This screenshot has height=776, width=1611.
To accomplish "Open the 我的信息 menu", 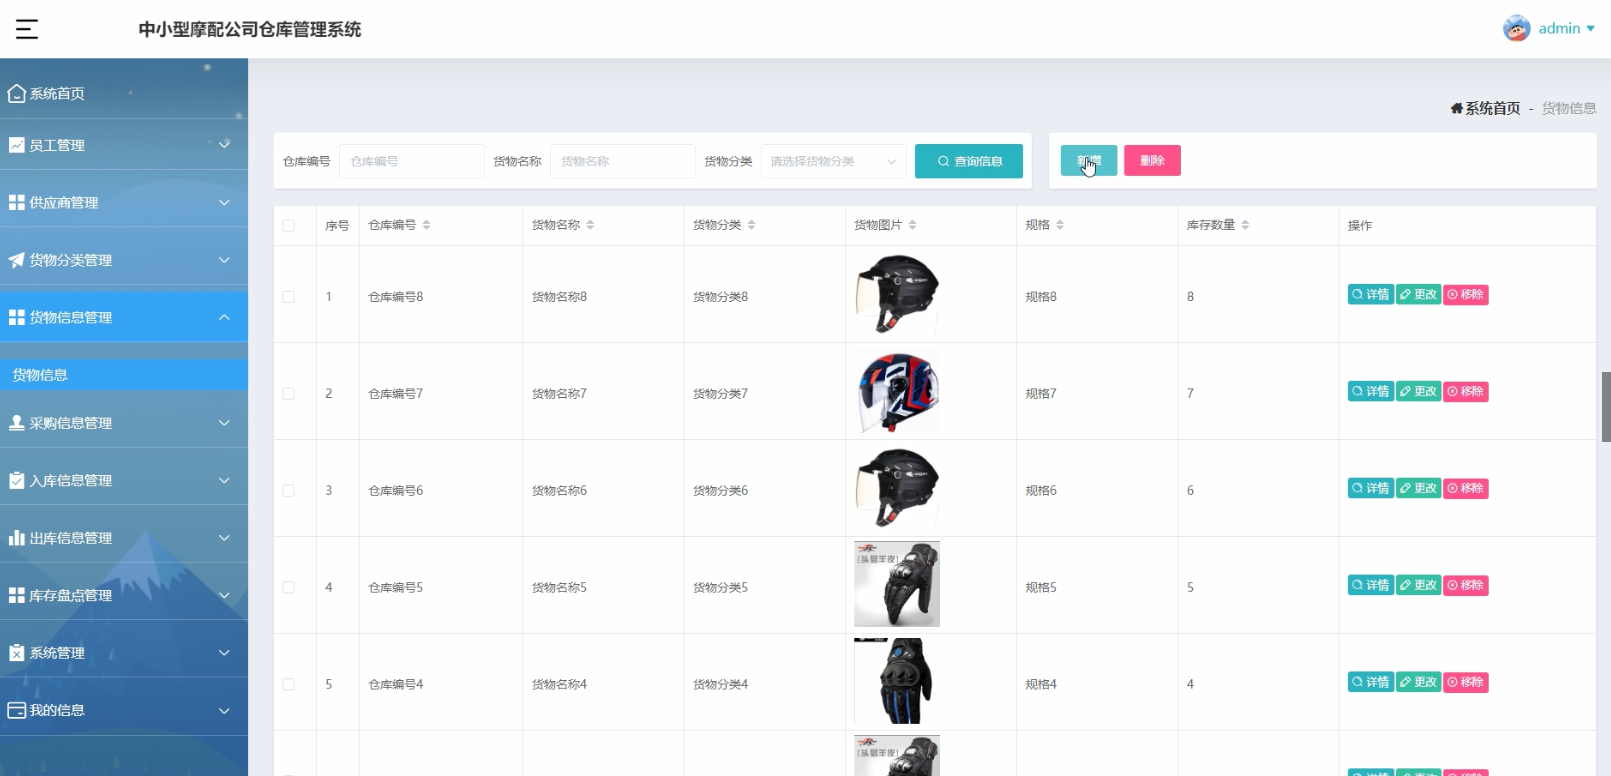I will [124, 710].
